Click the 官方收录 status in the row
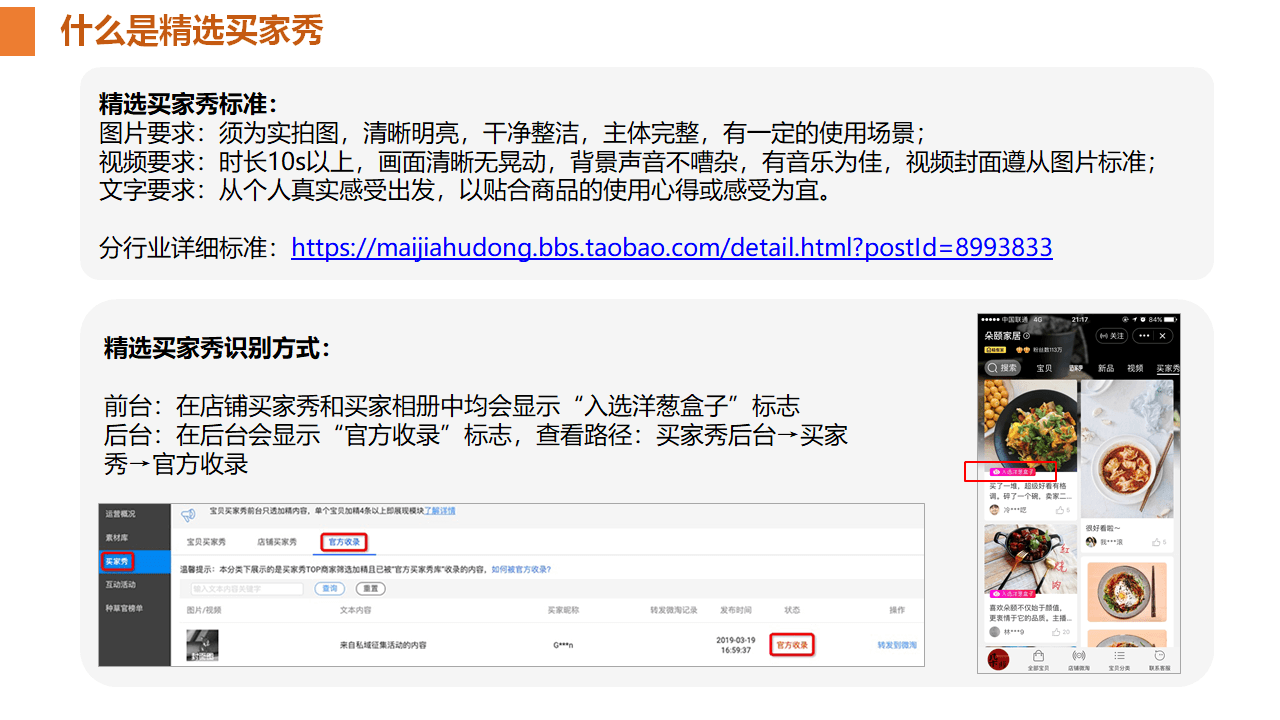The image size is (1280, 720). pyautogui.click(x=792, y=645)
